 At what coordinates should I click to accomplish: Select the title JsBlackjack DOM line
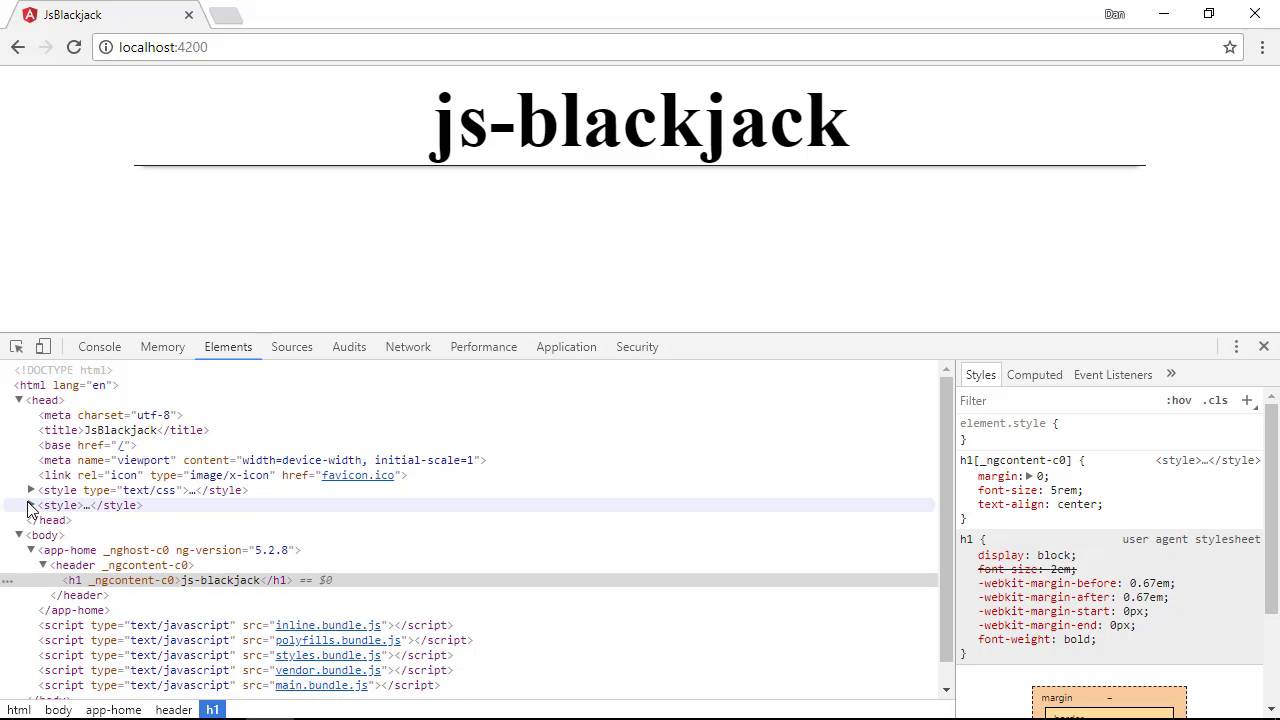click(123, 430)
